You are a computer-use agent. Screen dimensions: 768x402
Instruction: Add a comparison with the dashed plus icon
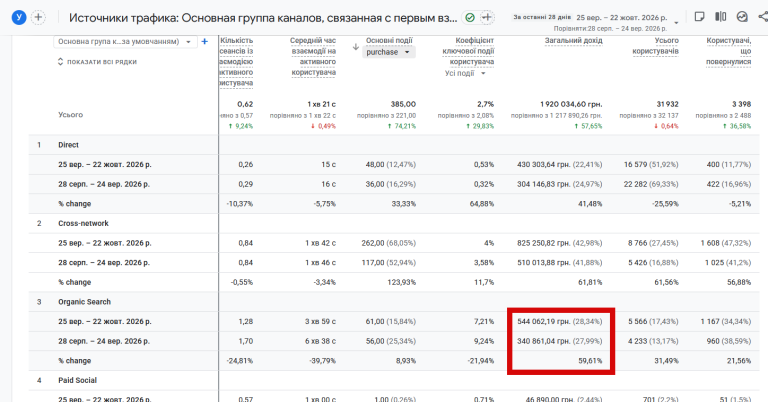(38, 18)
